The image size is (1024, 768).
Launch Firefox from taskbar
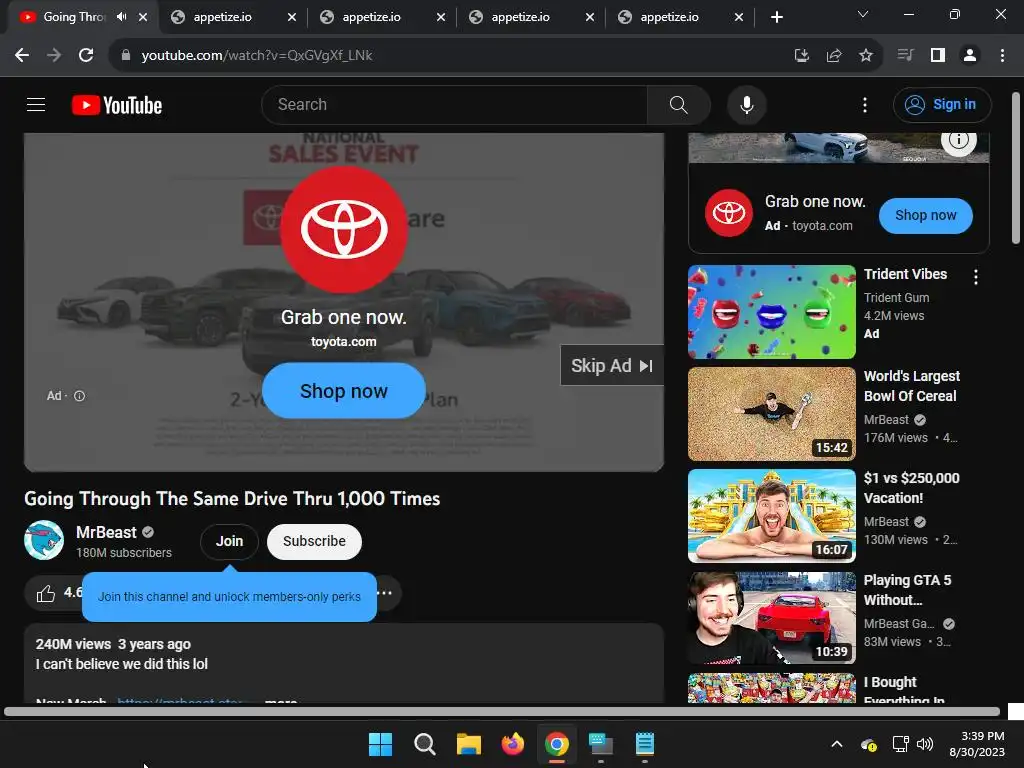513,744
